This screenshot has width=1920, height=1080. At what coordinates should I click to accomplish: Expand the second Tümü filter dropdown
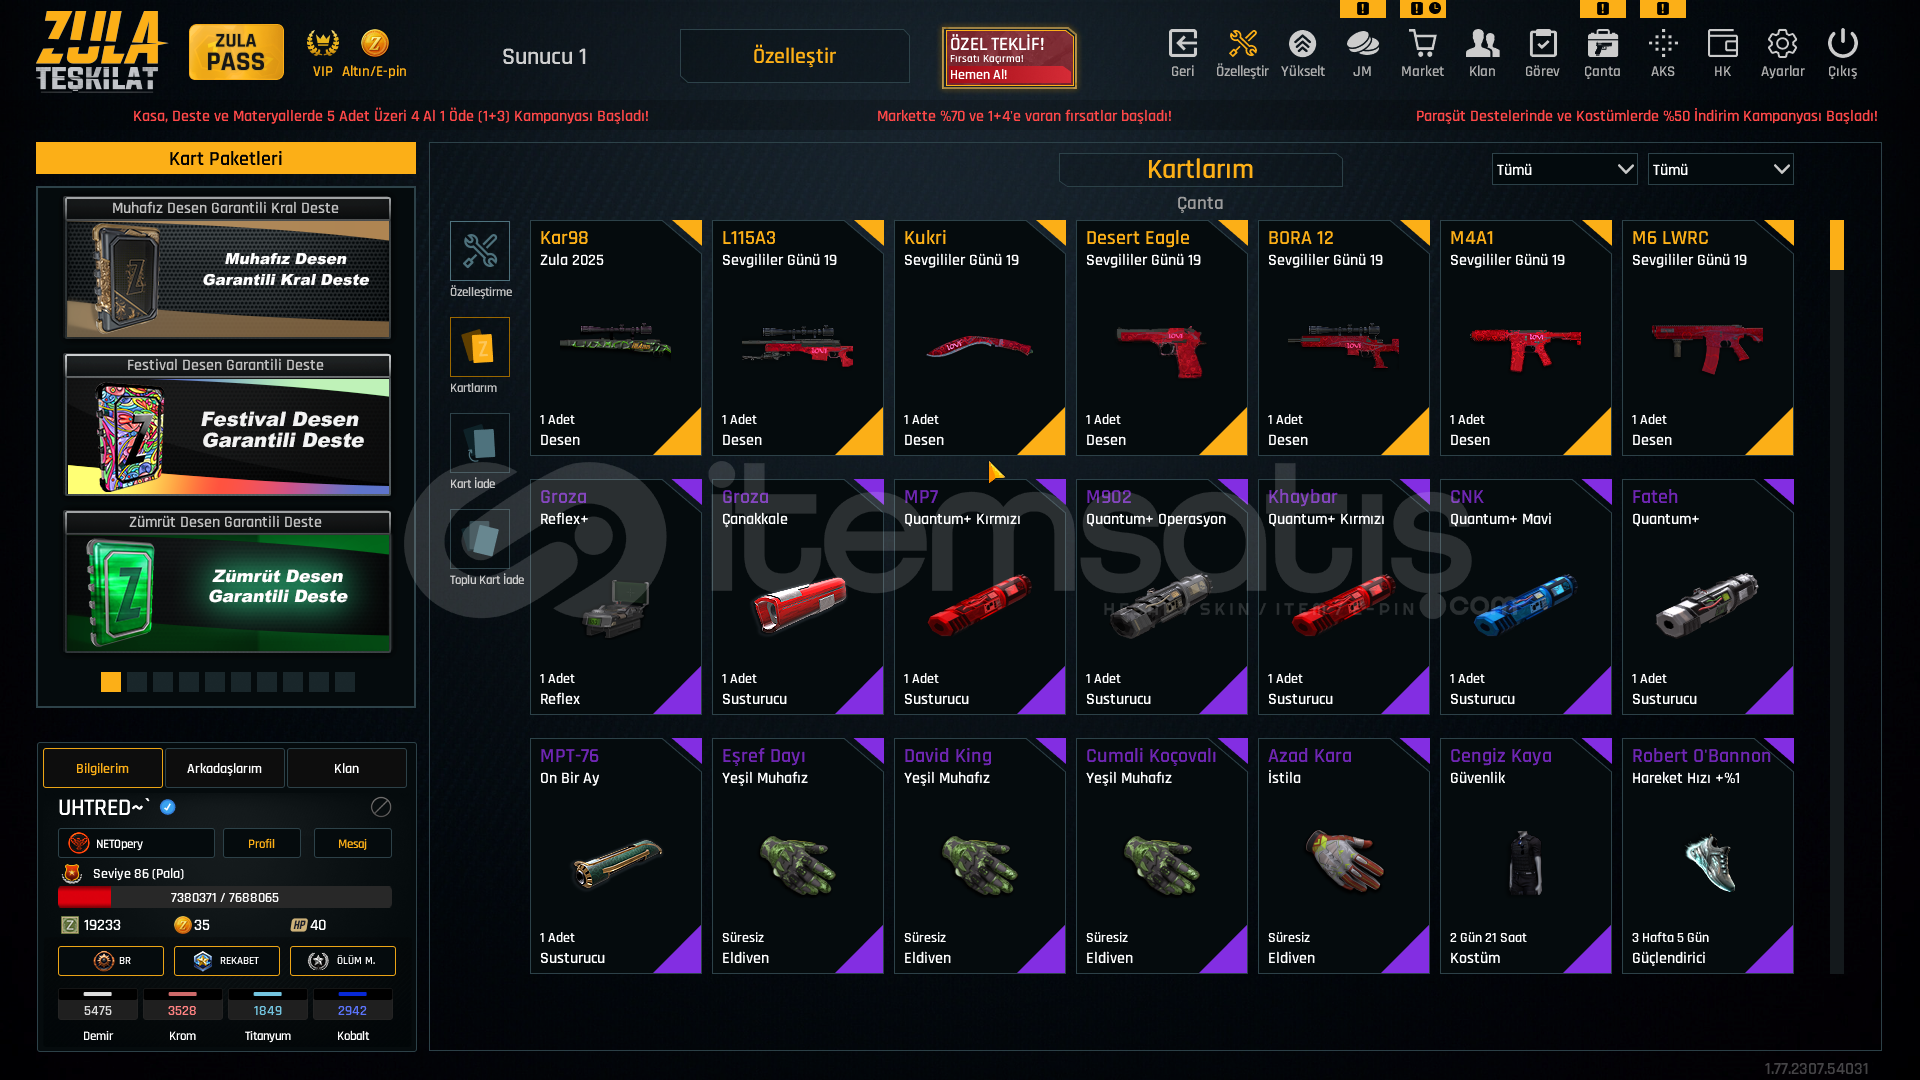coord(1720,169)
